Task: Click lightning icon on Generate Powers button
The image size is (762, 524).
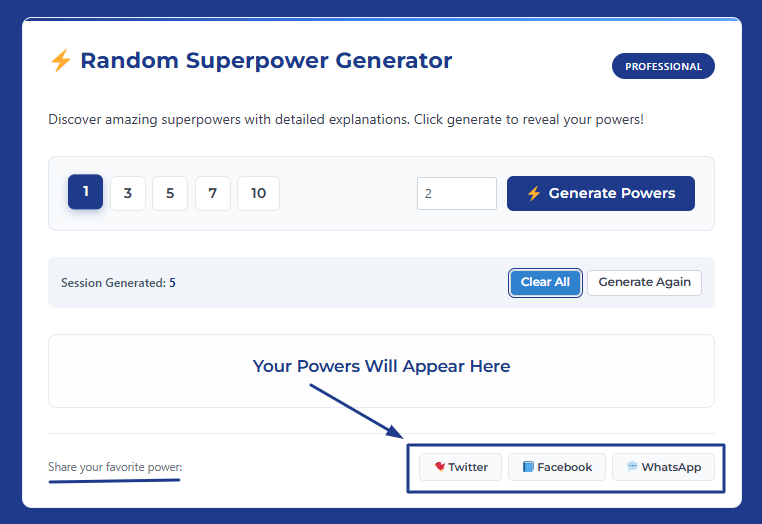Action: coord(534,193)
